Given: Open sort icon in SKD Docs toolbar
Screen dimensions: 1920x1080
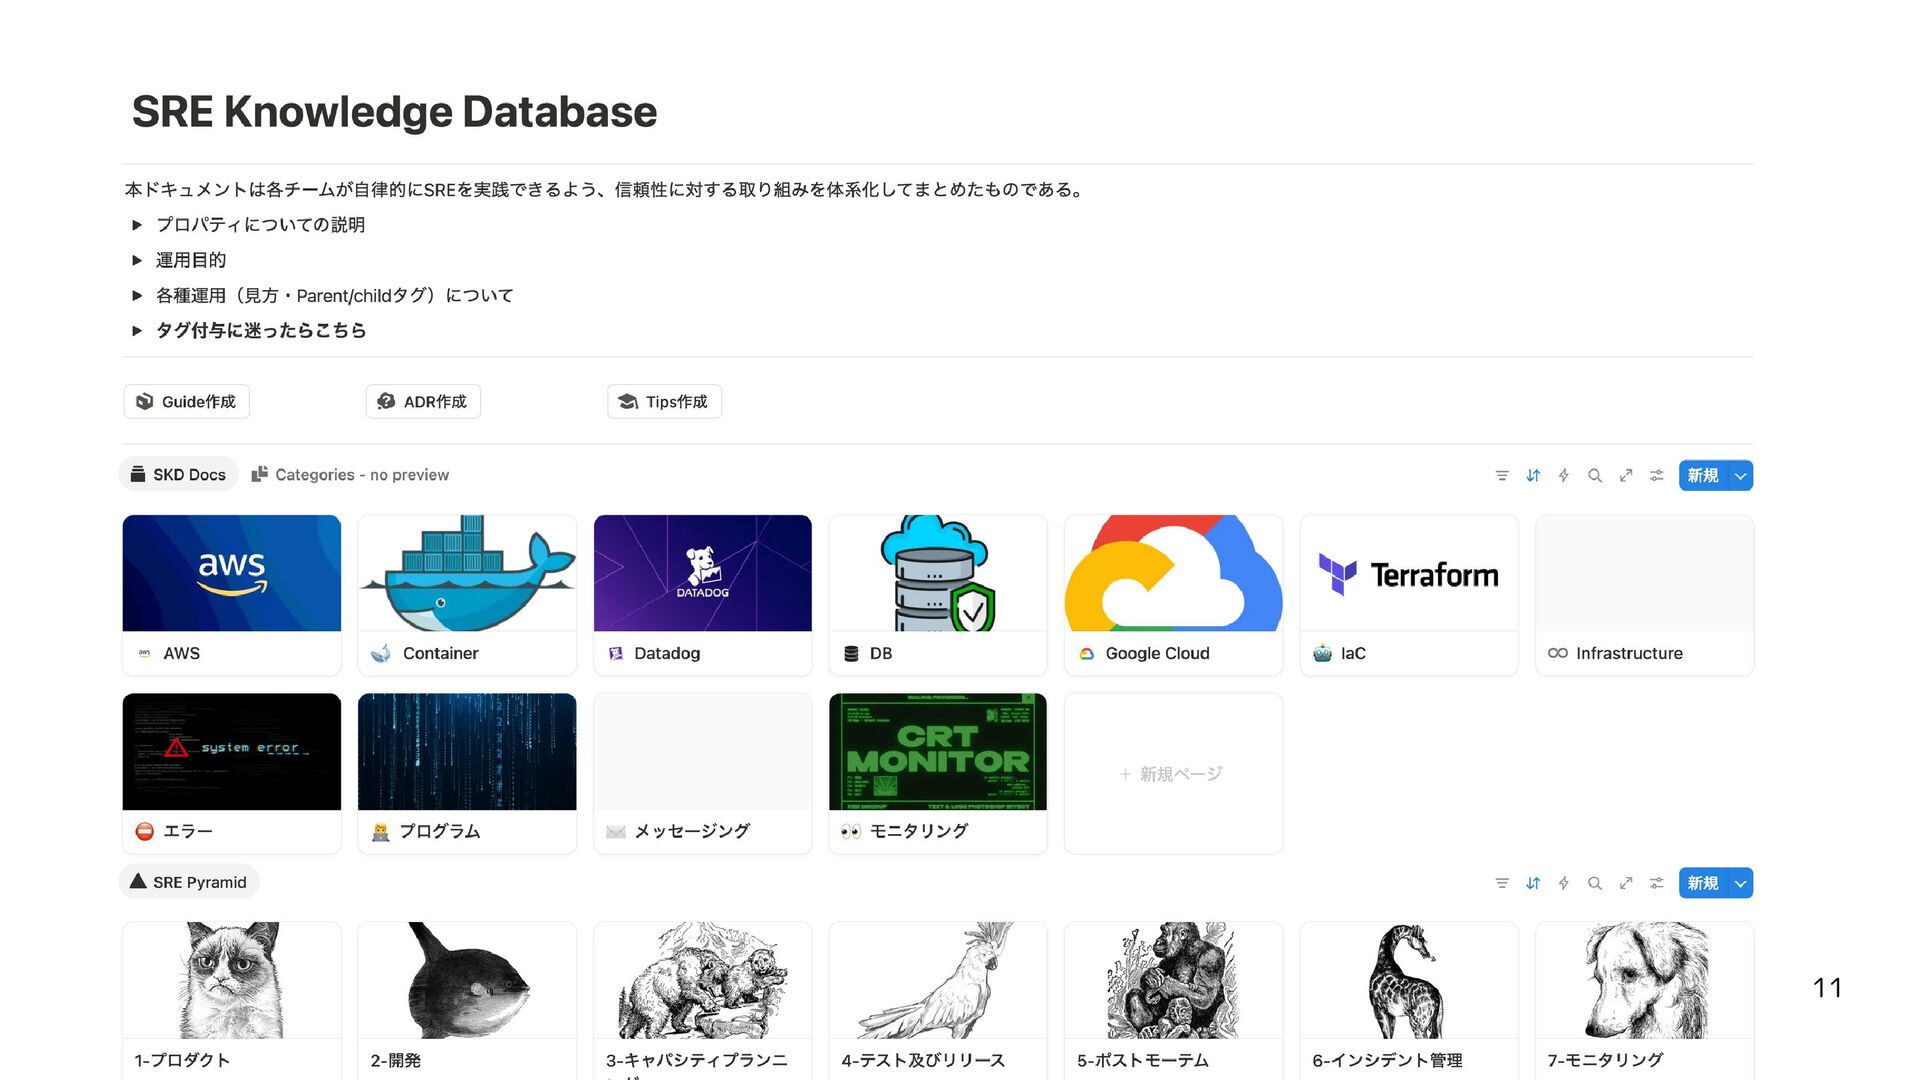Looking at the screenshot, I should (x=1533, y=475).
